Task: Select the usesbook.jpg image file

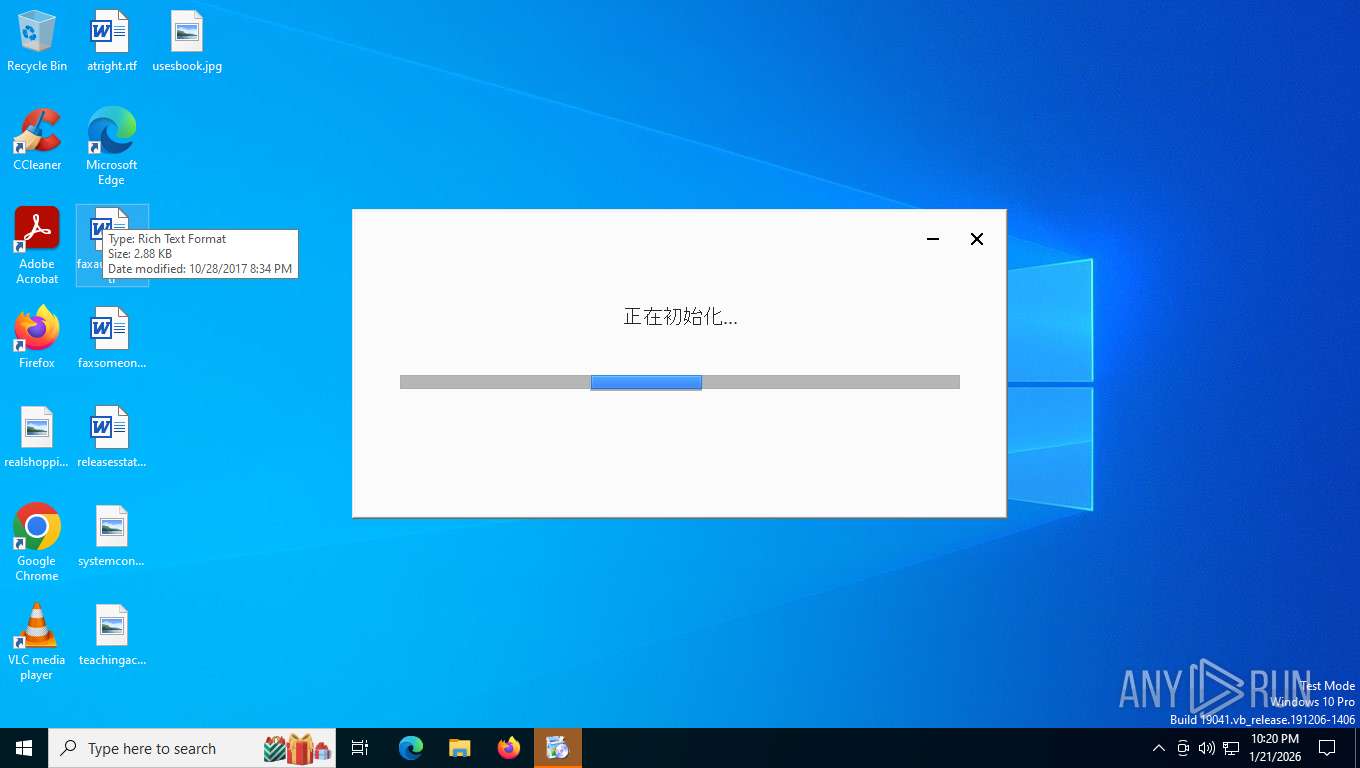Action: (187, 41)
